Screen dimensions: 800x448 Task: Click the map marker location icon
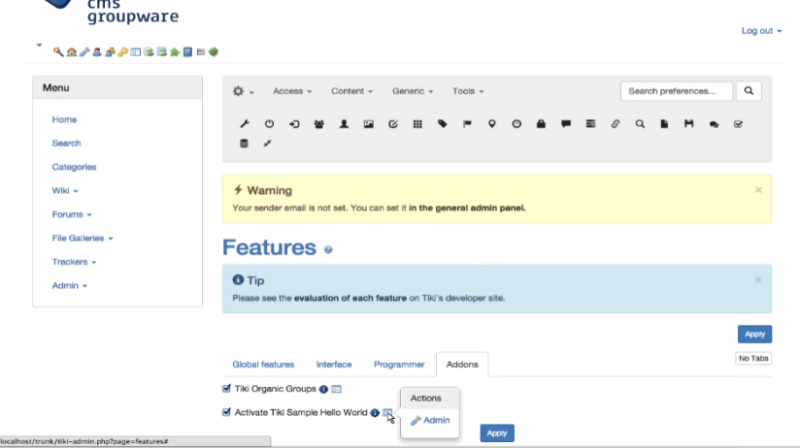[x=492, y=123]
